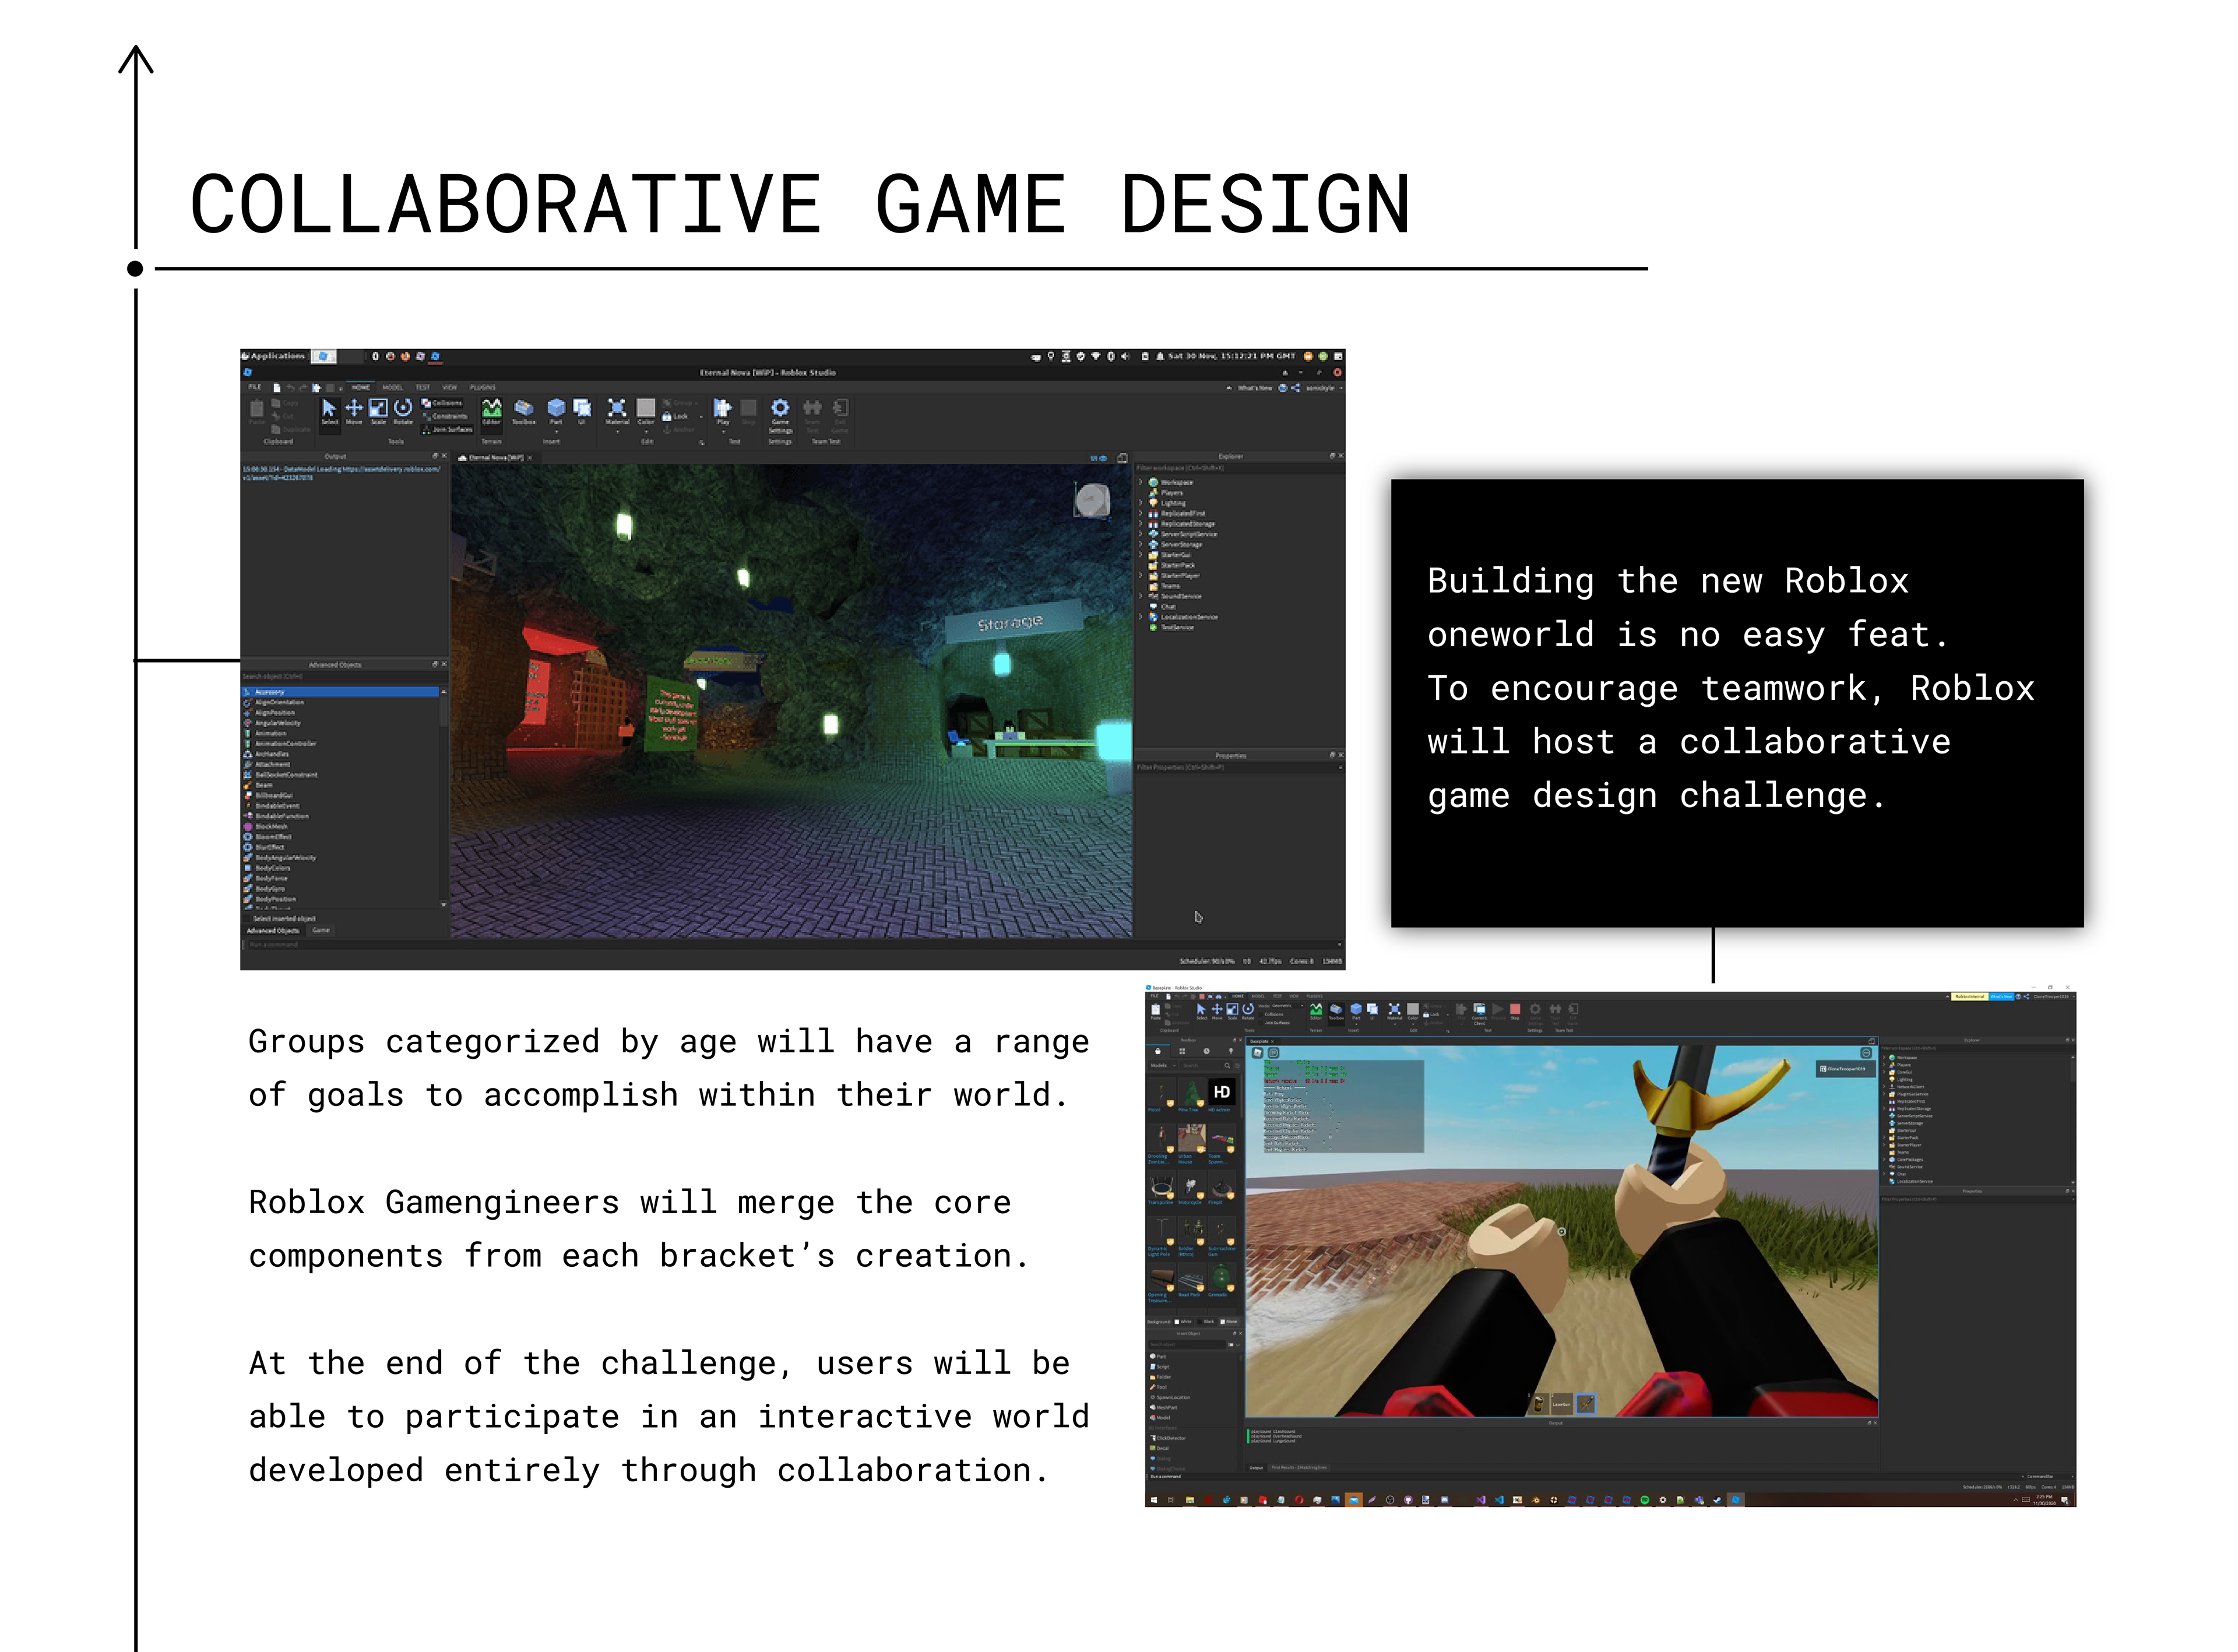Click the Scale tool in Baseplate window
Screen dimensions: 2238x1652
click(x=1232, y=1010)
